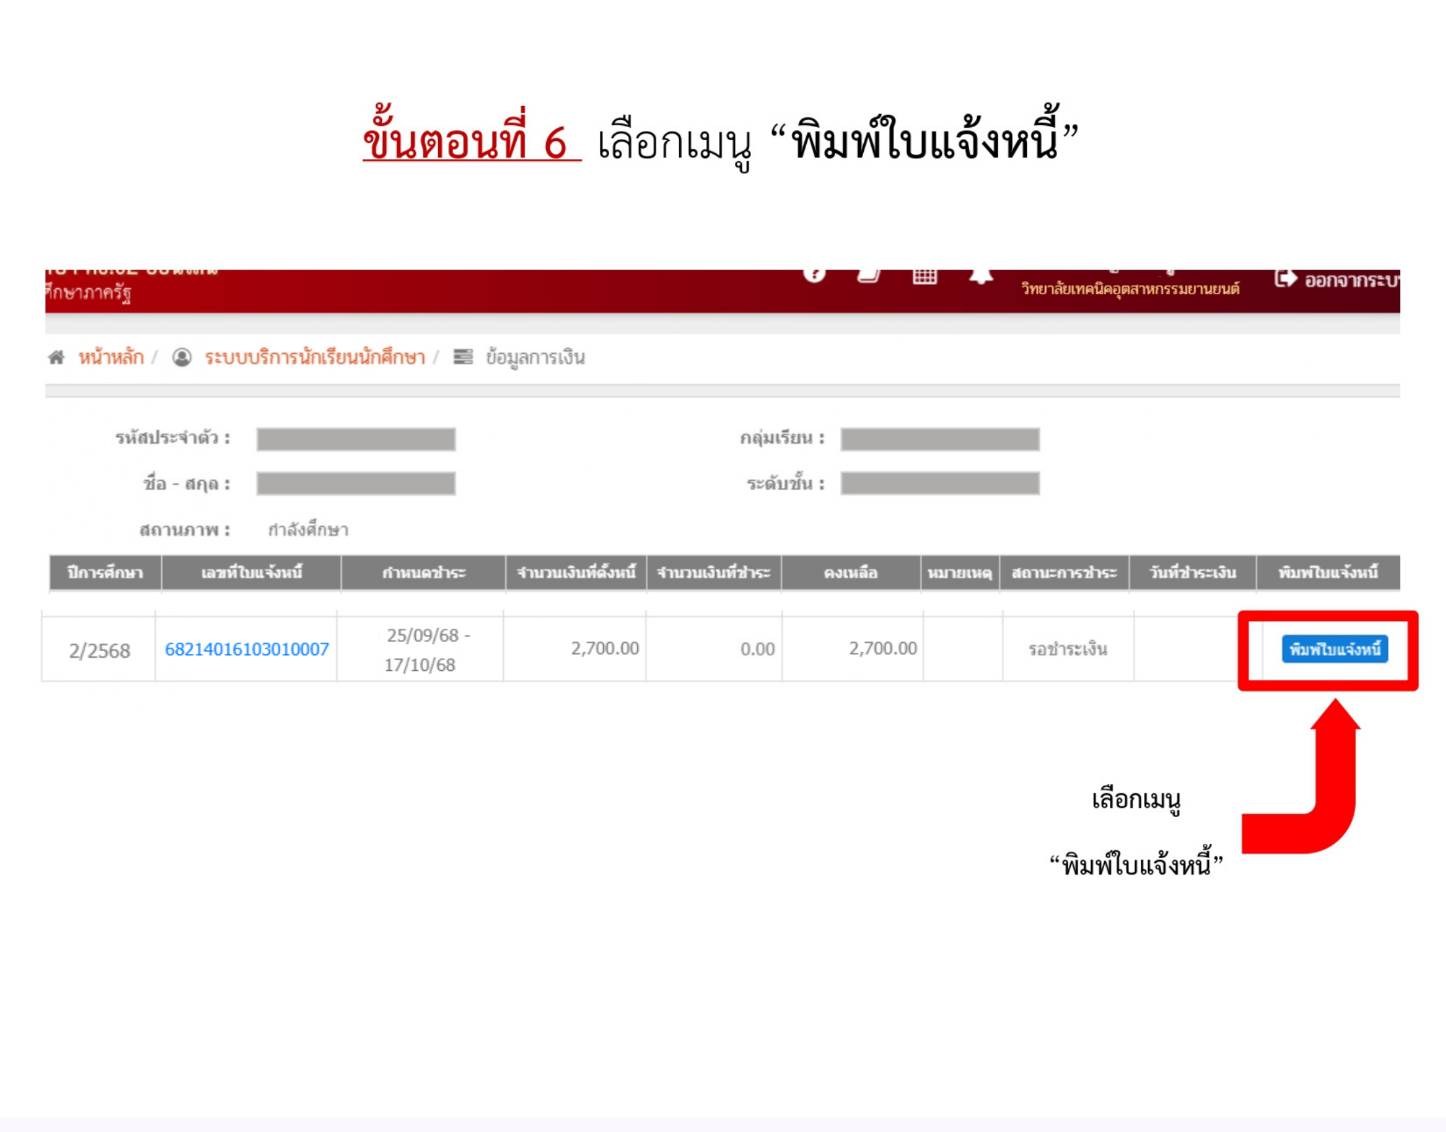Screen dimensions: 1446x1132
Task: Go to หน้าหลัก breadcrumb link
Action: [x=111, y=358]
